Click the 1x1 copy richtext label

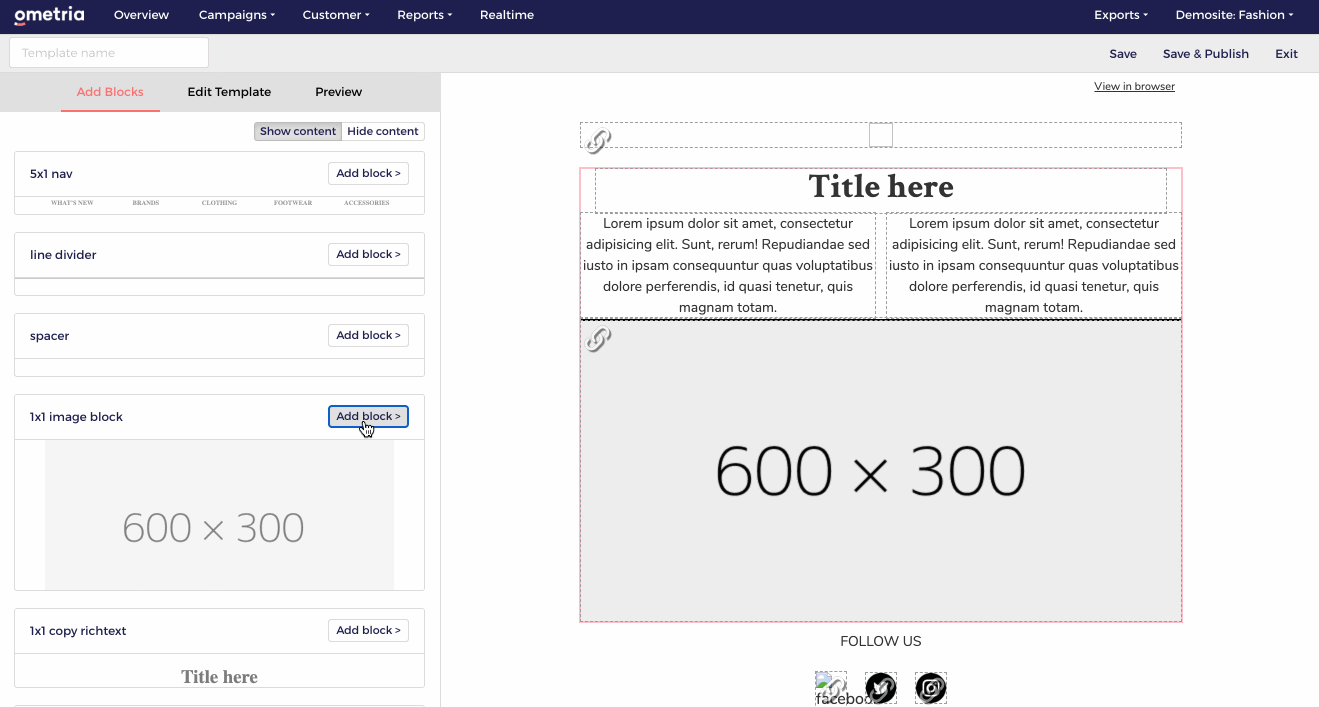click(x=78, y=631)
